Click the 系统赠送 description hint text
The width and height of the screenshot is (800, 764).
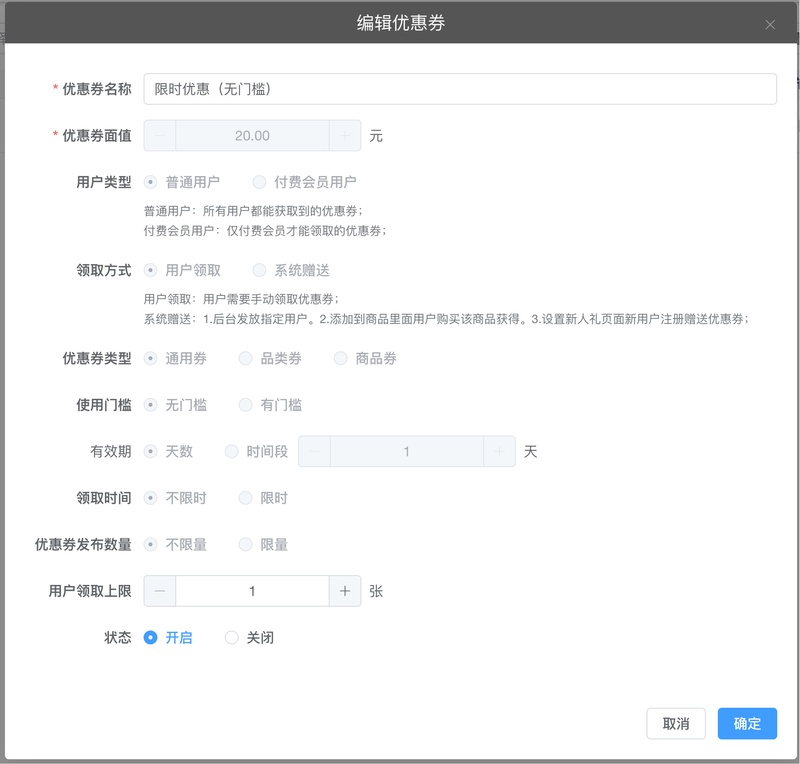(446, 319)
